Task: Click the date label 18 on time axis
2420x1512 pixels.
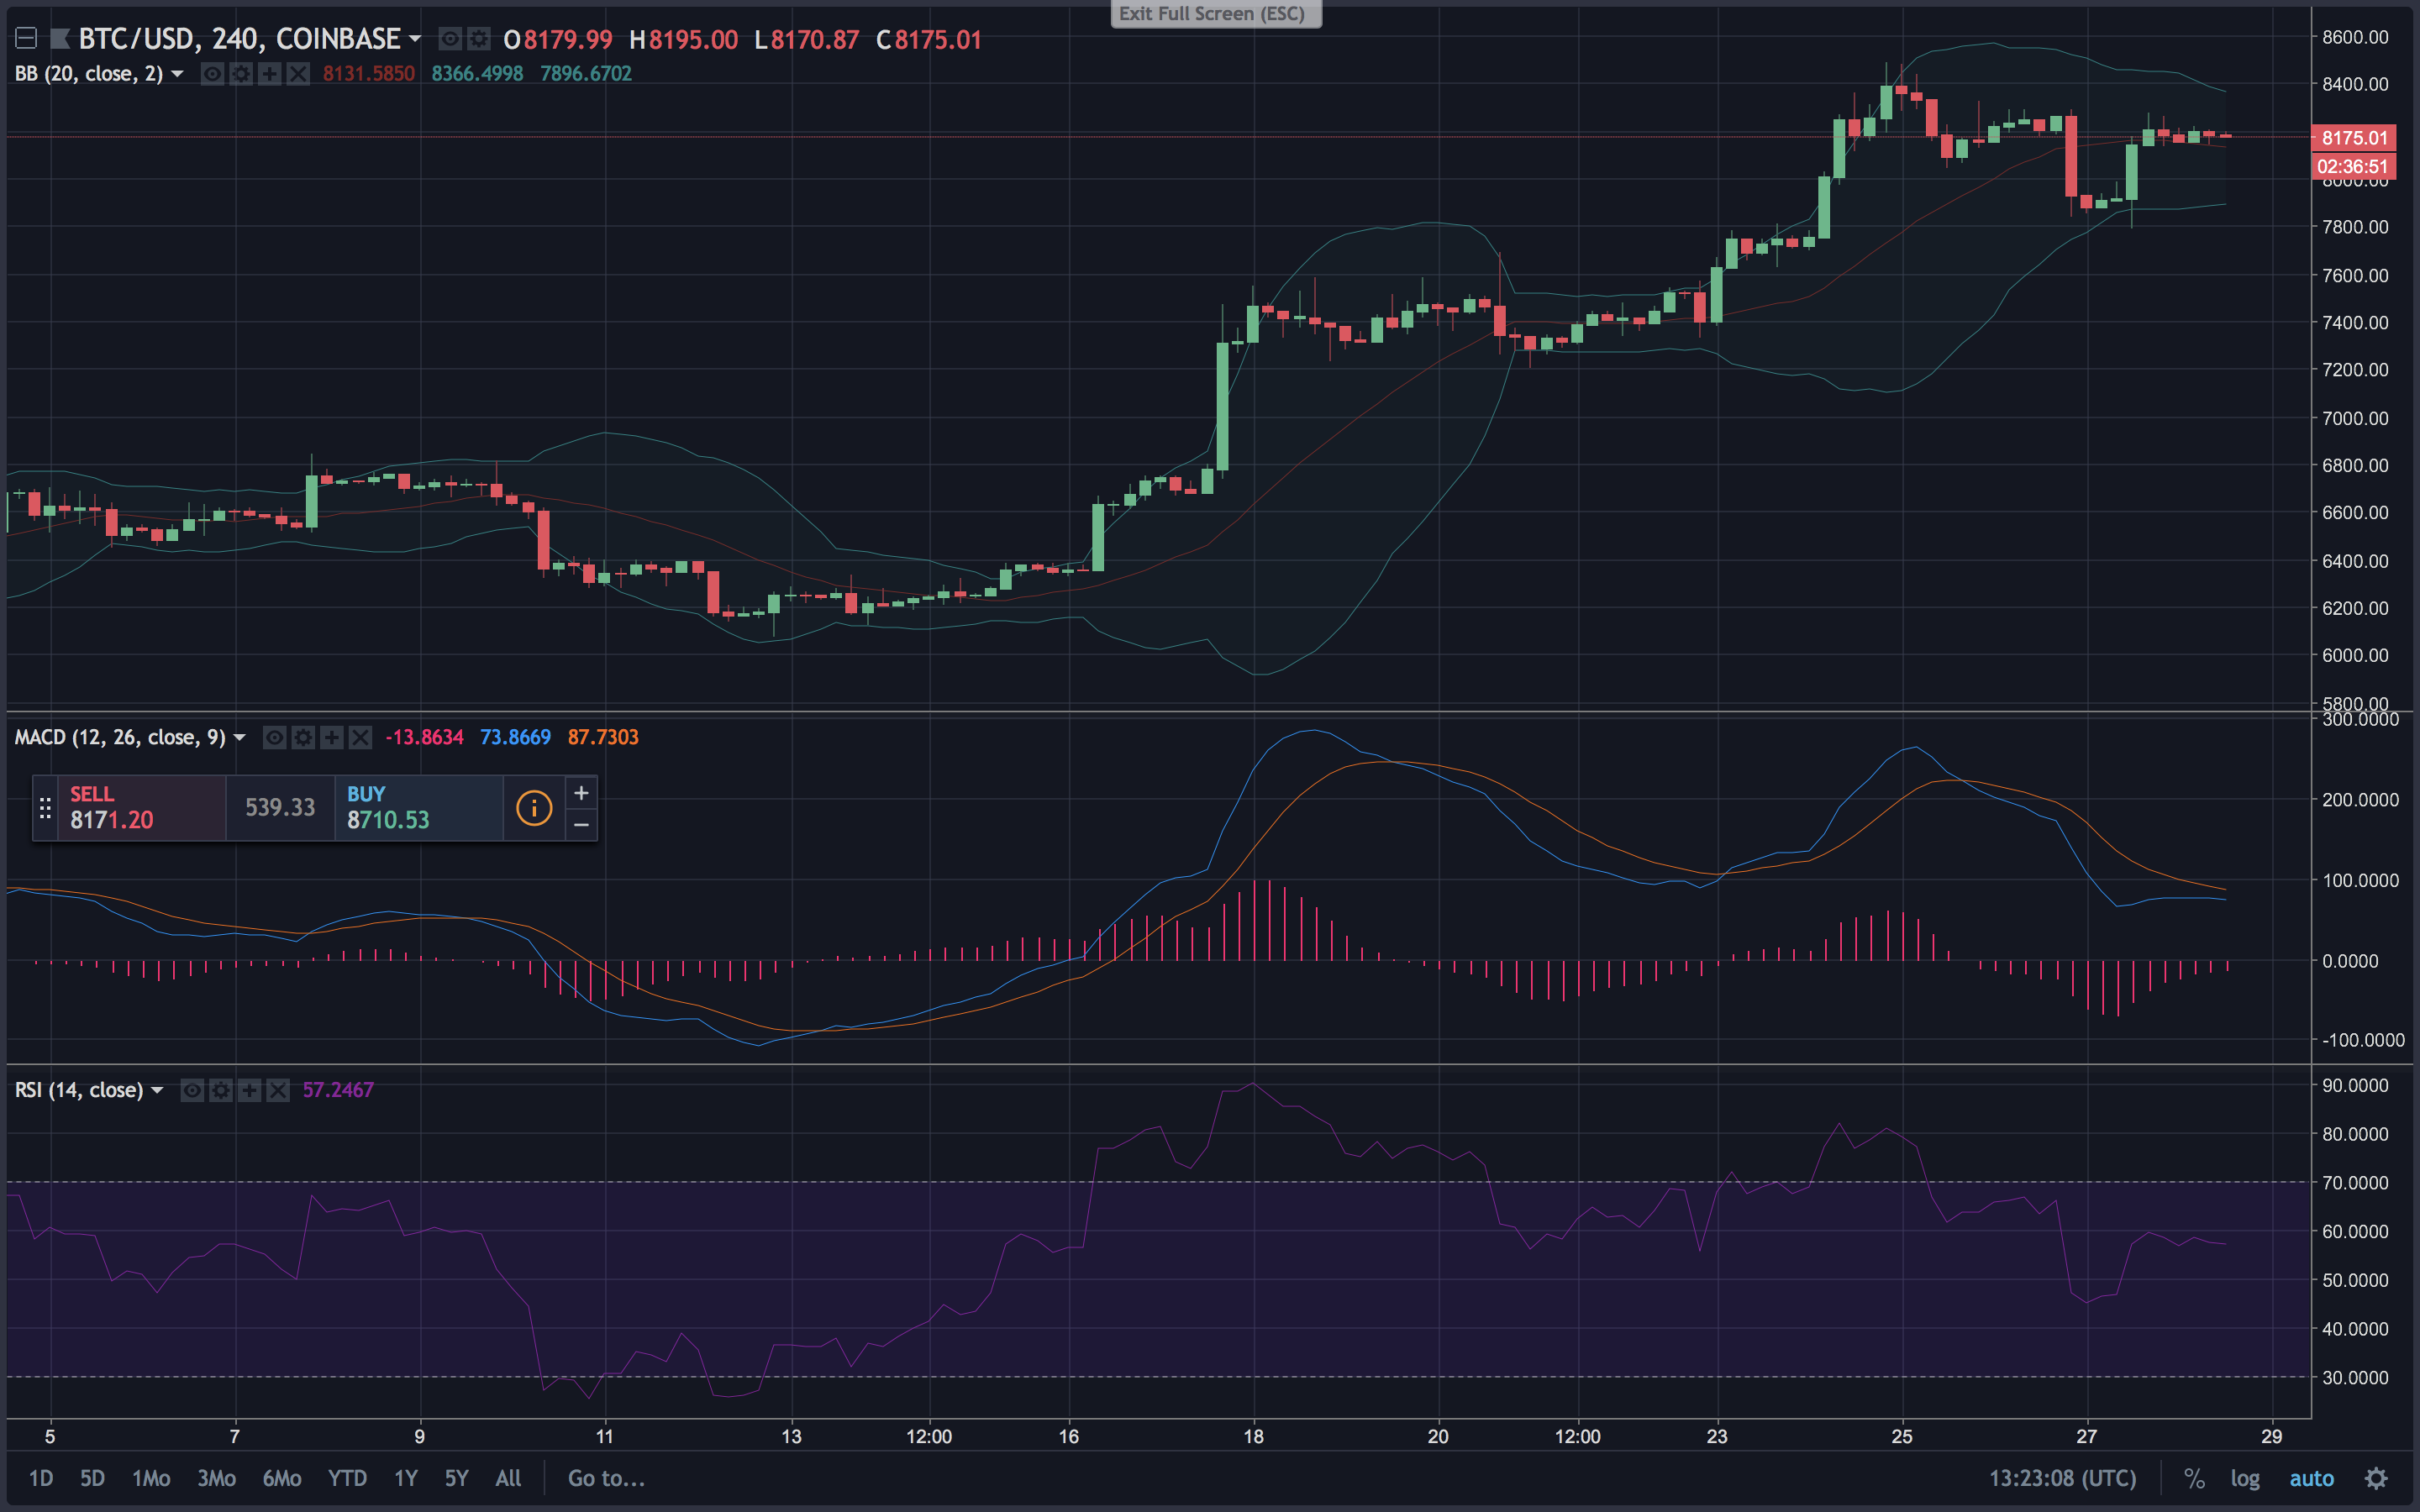Action: pos(1253,1437)
